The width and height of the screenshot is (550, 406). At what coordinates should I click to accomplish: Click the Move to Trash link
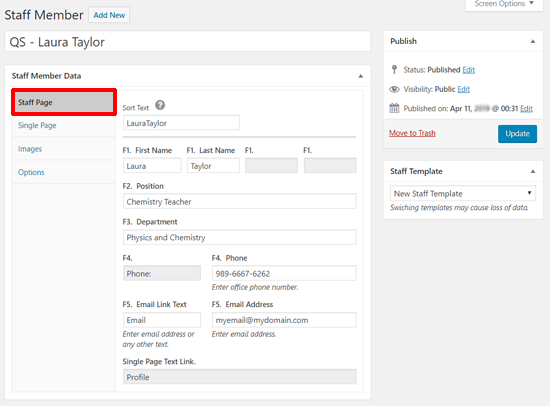pos(412,133)
